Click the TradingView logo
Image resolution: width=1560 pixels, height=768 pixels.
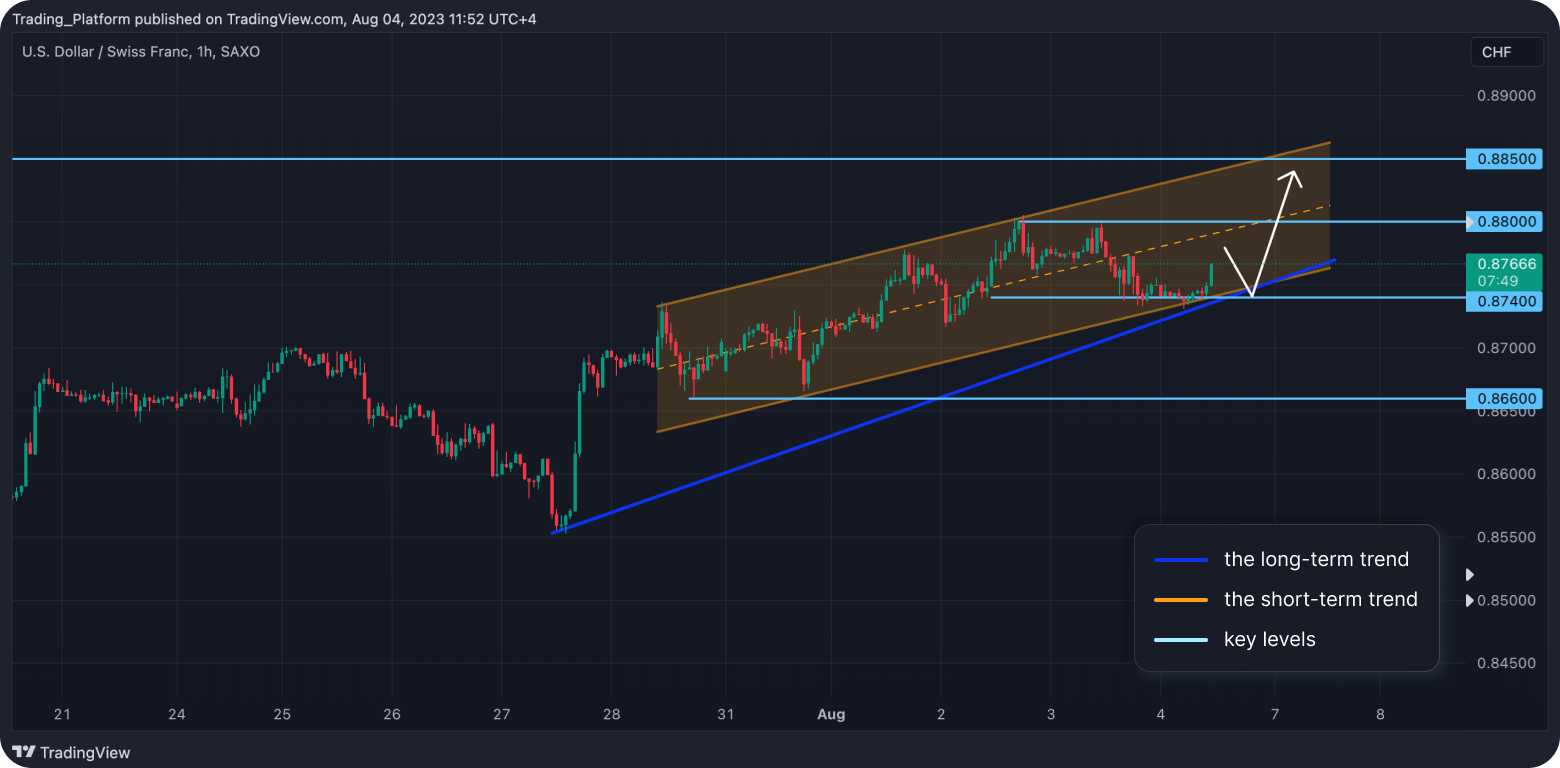pos(71,752)
